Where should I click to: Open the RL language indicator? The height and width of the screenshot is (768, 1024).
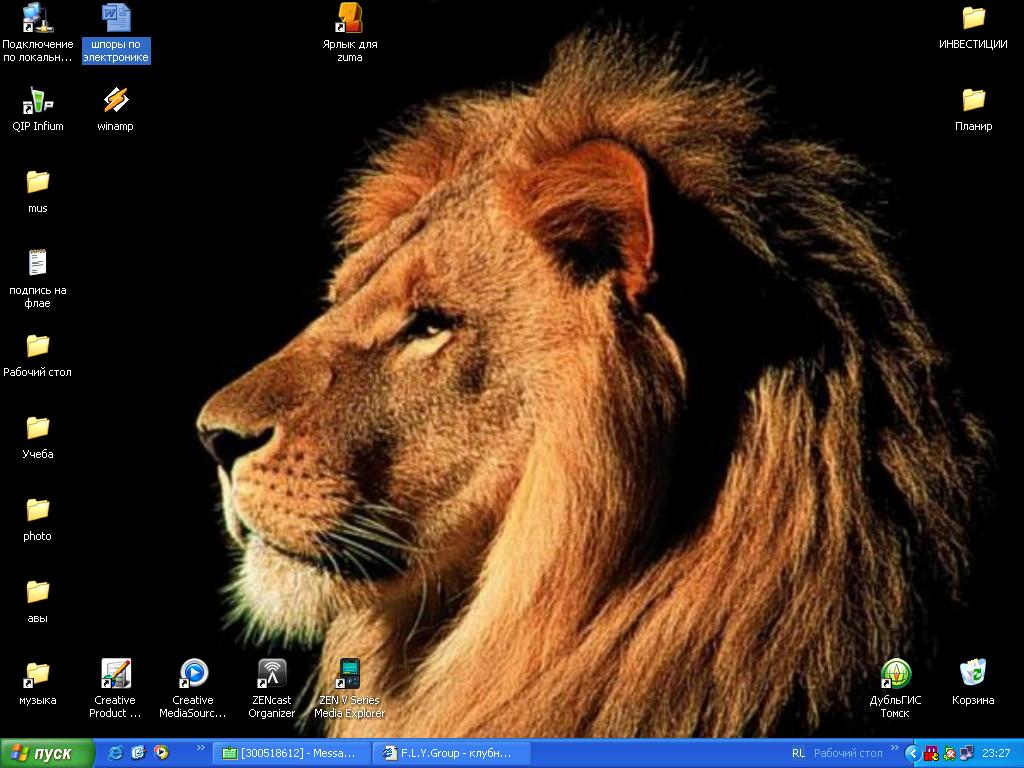(798, 754)
